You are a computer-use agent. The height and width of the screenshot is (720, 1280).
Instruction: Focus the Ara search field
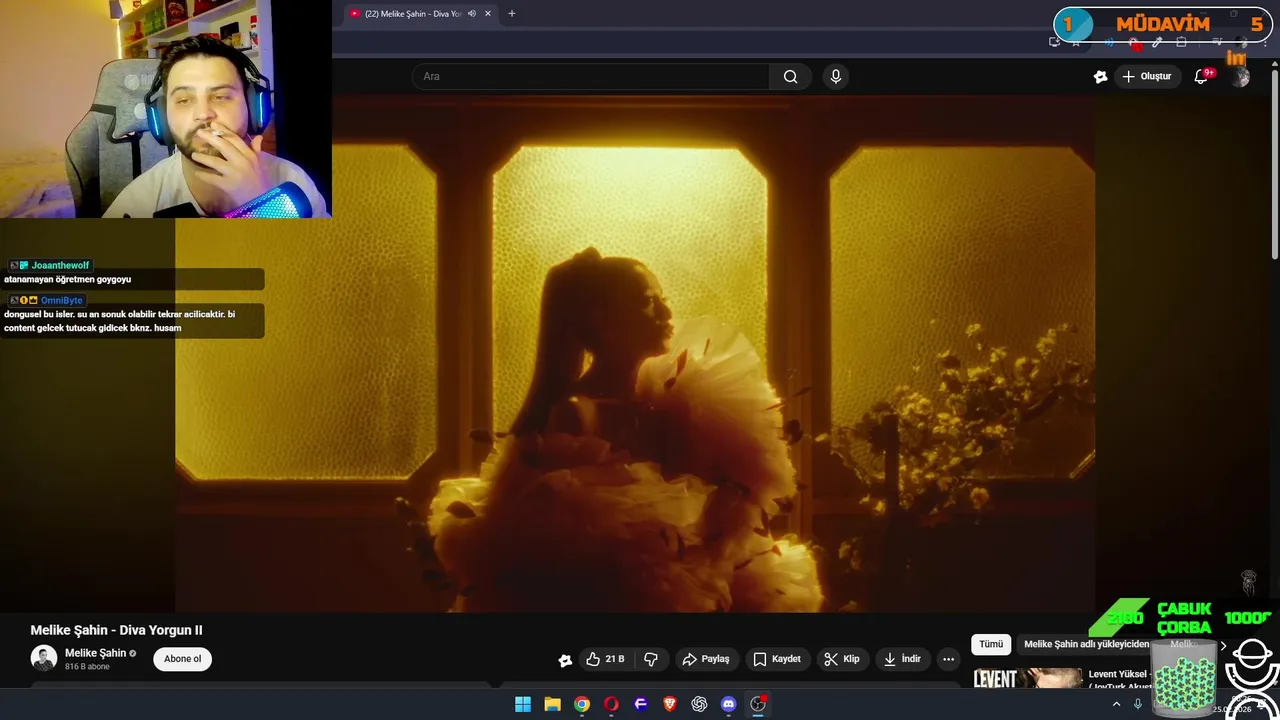tap(590, 76)
